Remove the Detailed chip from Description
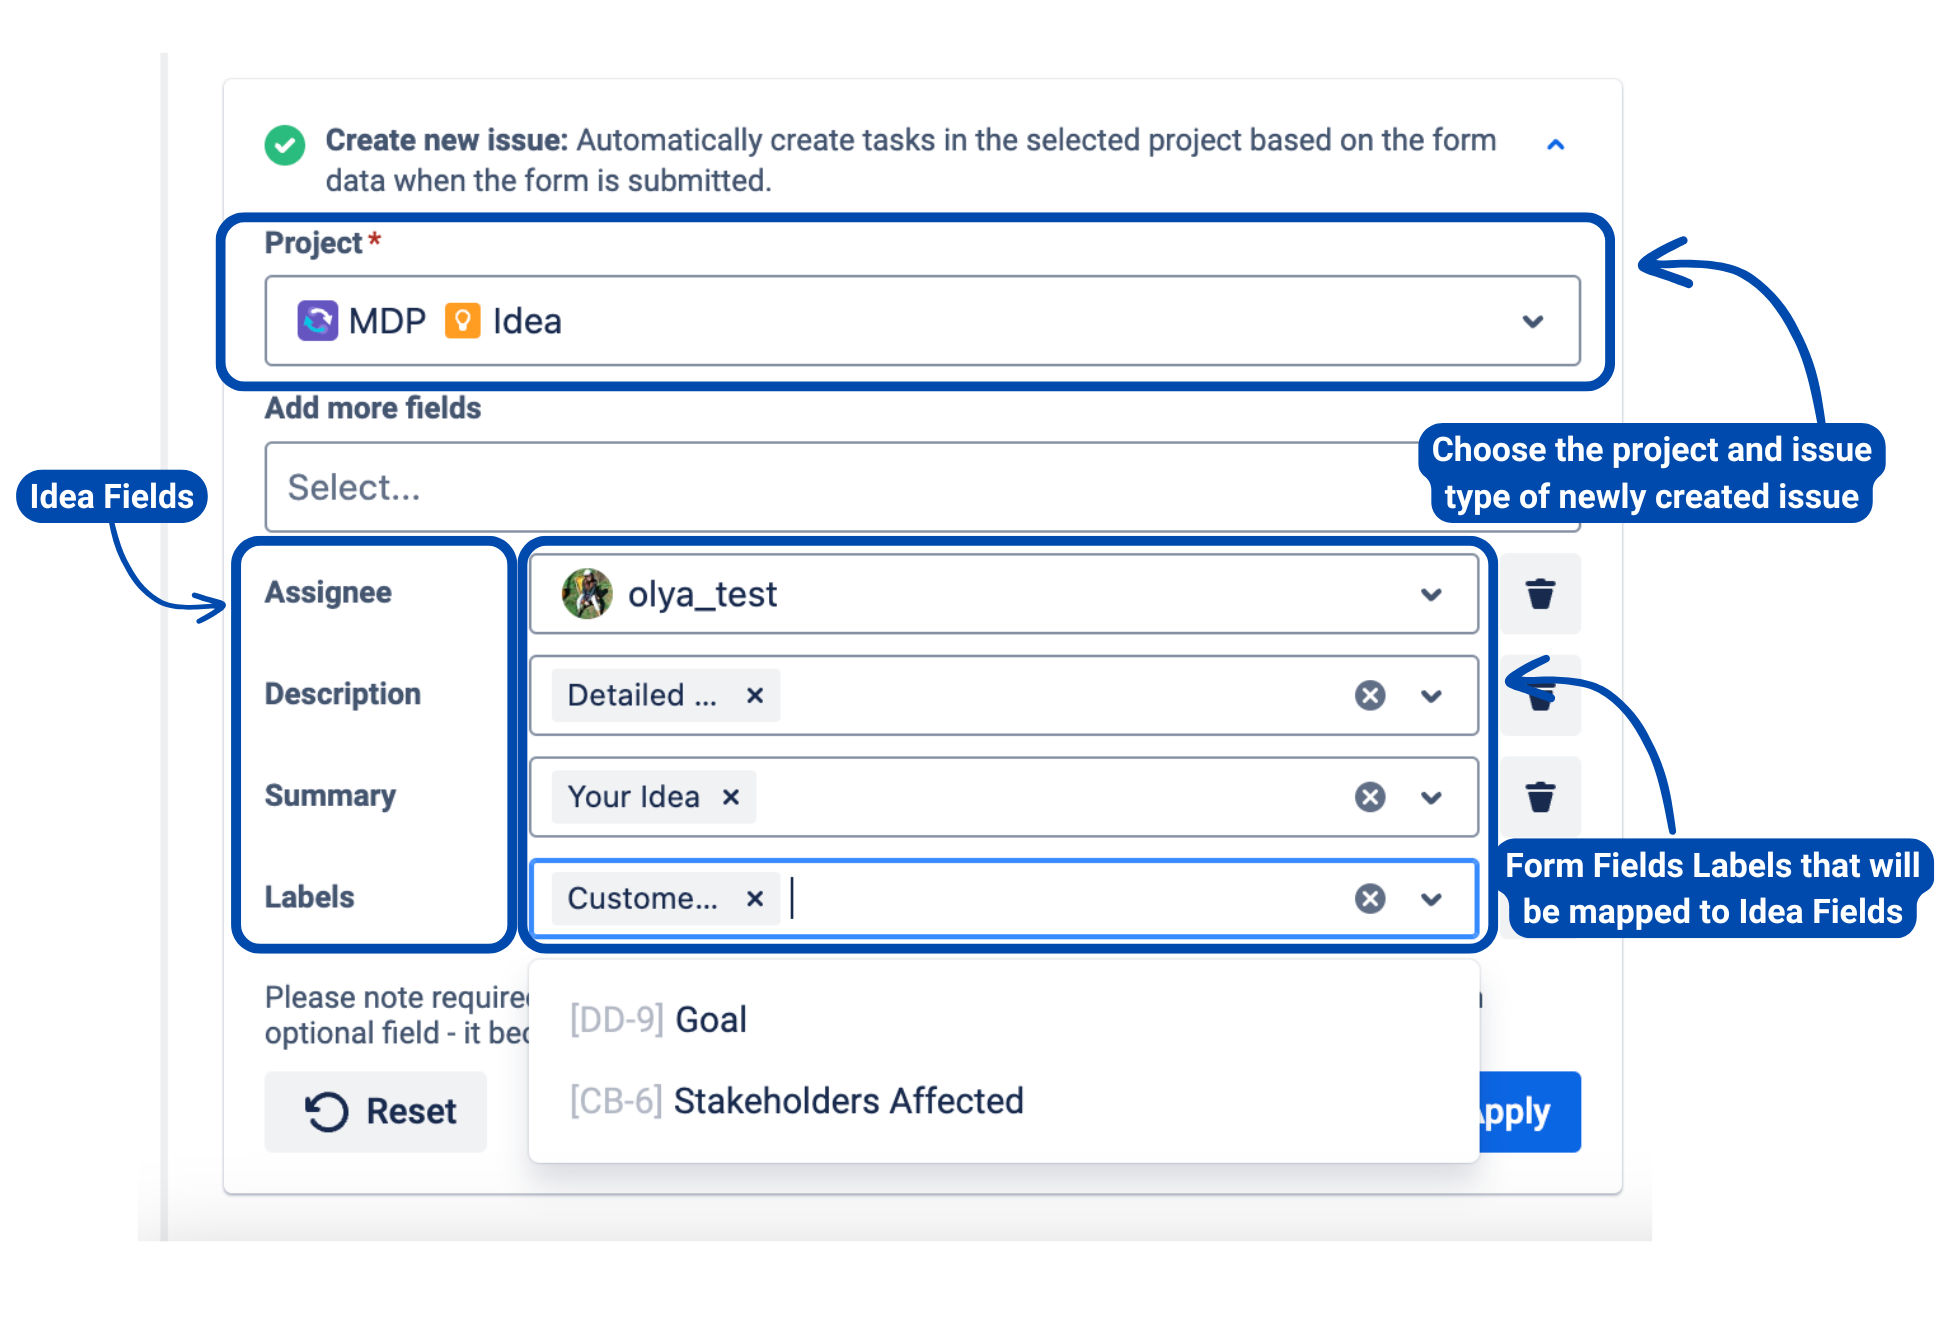1955x1335 pixels. (754, 695)
